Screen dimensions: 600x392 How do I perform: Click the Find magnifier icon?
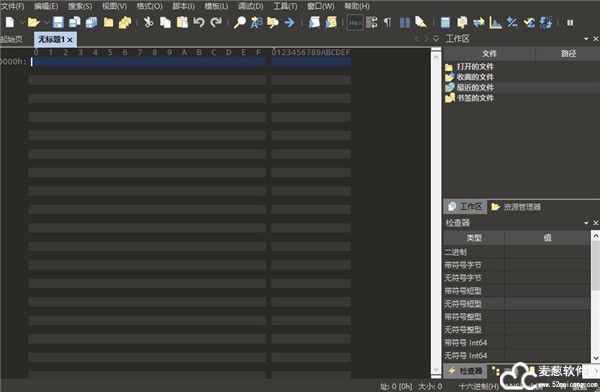tap(240, 23)
